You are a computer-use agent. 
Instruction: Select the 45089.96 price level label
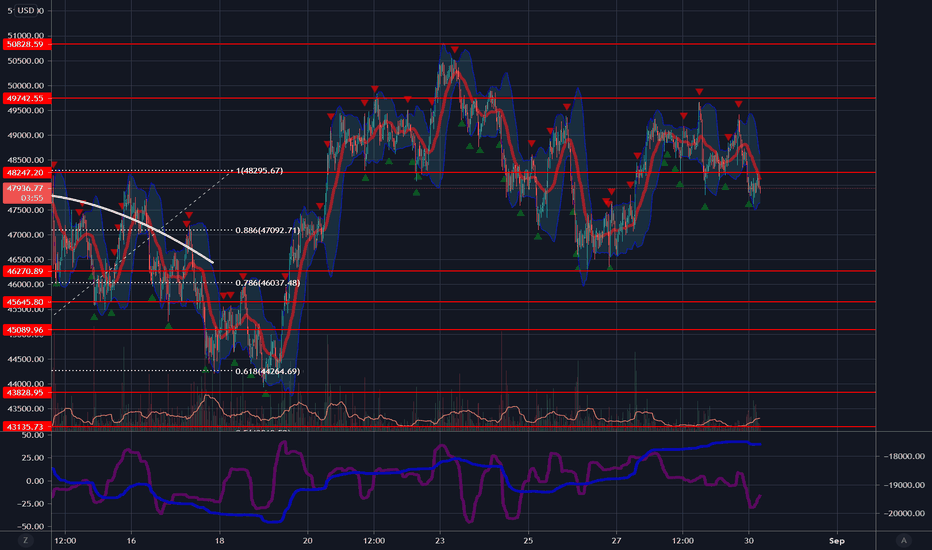coord(27,329)
